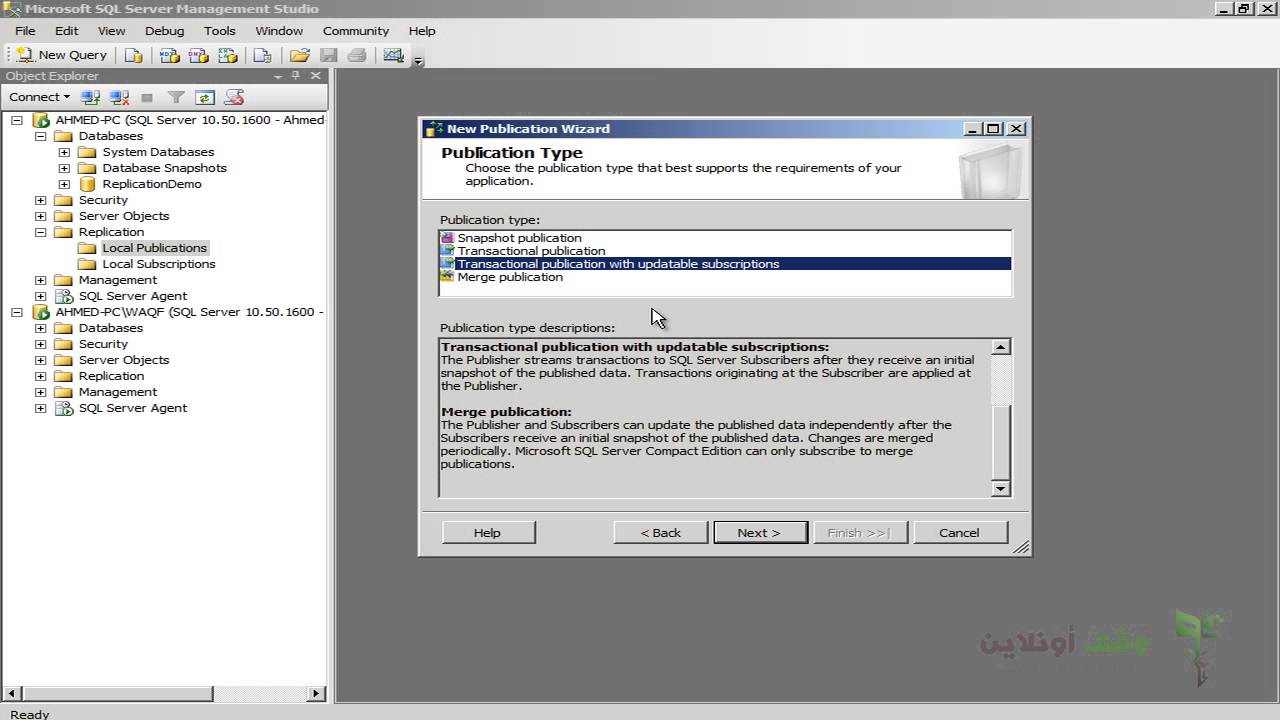This screenshot has width=1280, height=720.
Task: Click the Print icon in toolbar
Action: pyautogui.click(x=356, y=55)
